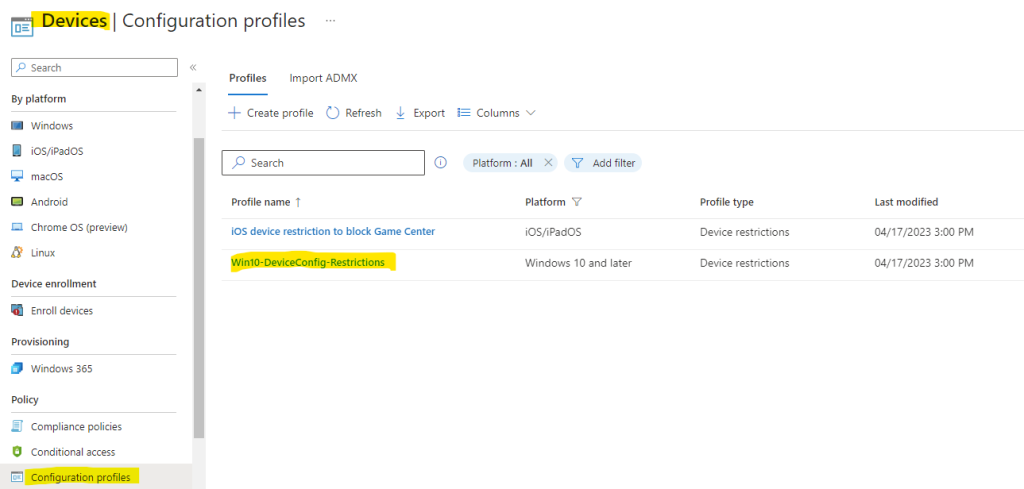1024x489 pixels.
Task: Select macOS platform in sidebar
Action: point(47,176)
